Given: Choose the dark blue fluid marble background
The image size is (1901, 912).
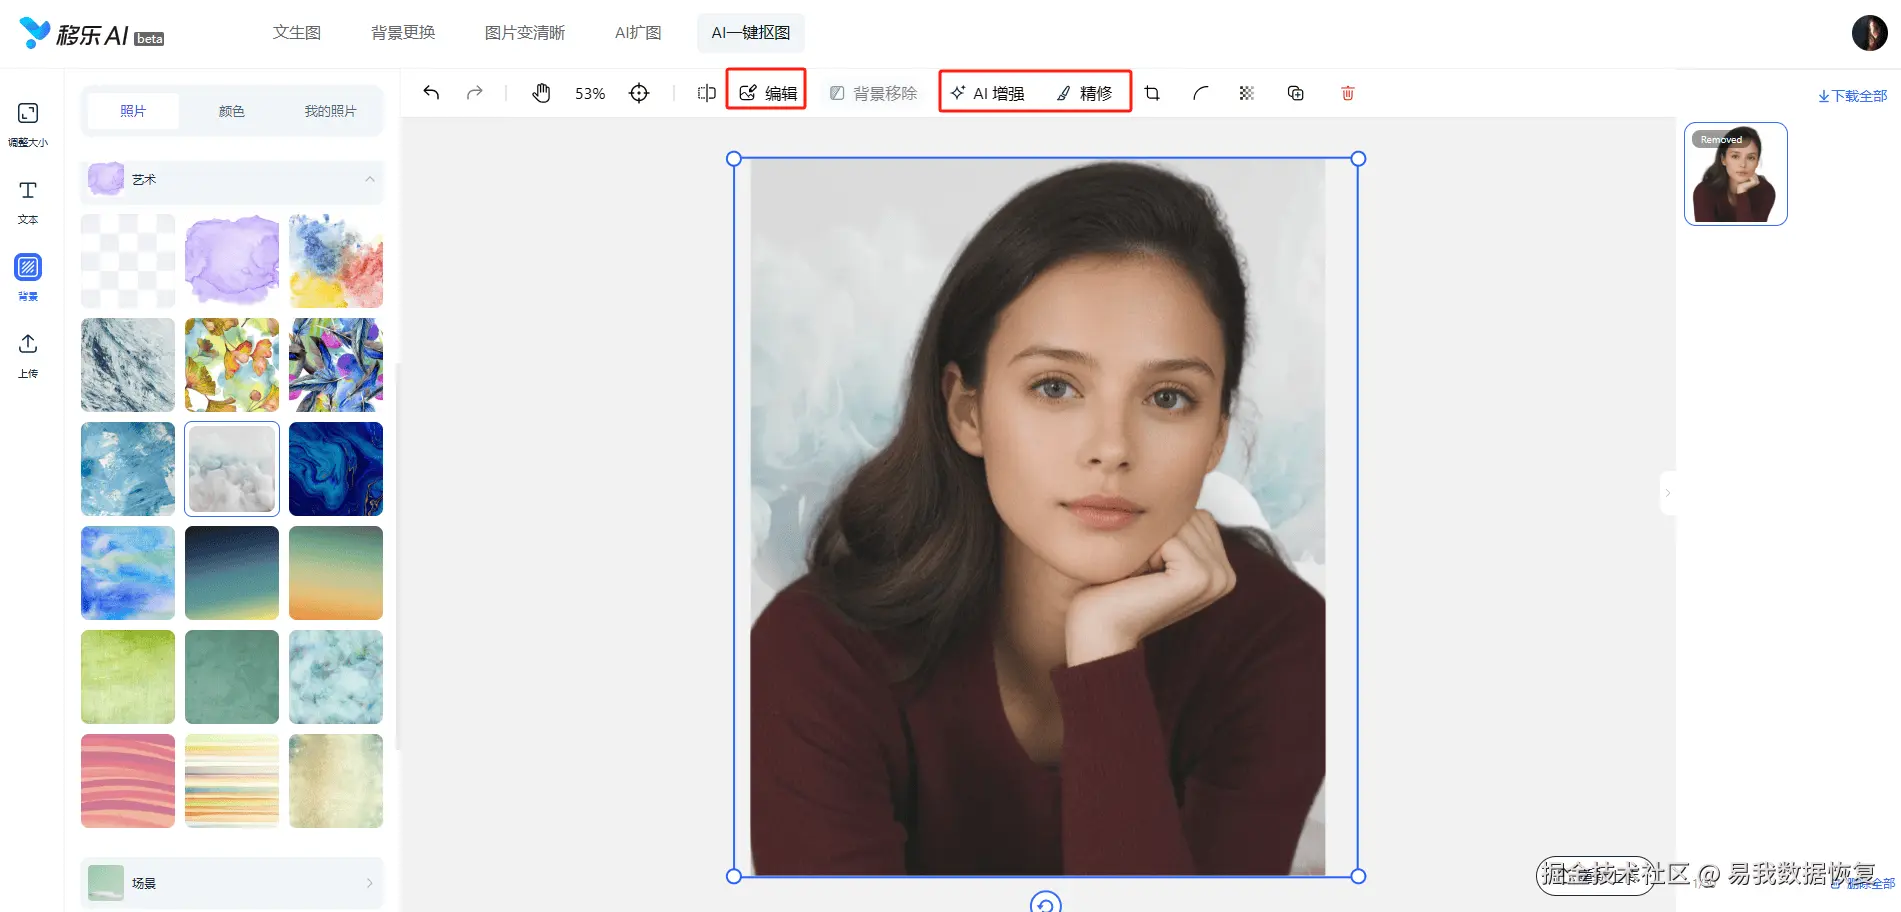Looking at the screenshot, I should 336,469.
